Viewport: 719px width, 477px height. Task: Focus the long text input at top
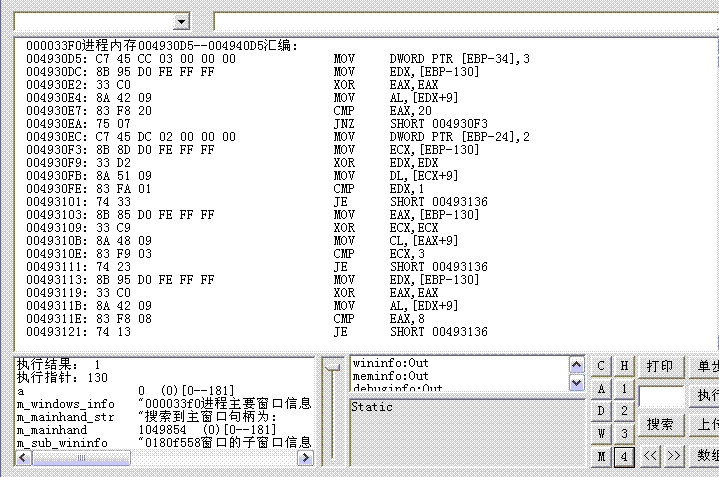point(466,22)
